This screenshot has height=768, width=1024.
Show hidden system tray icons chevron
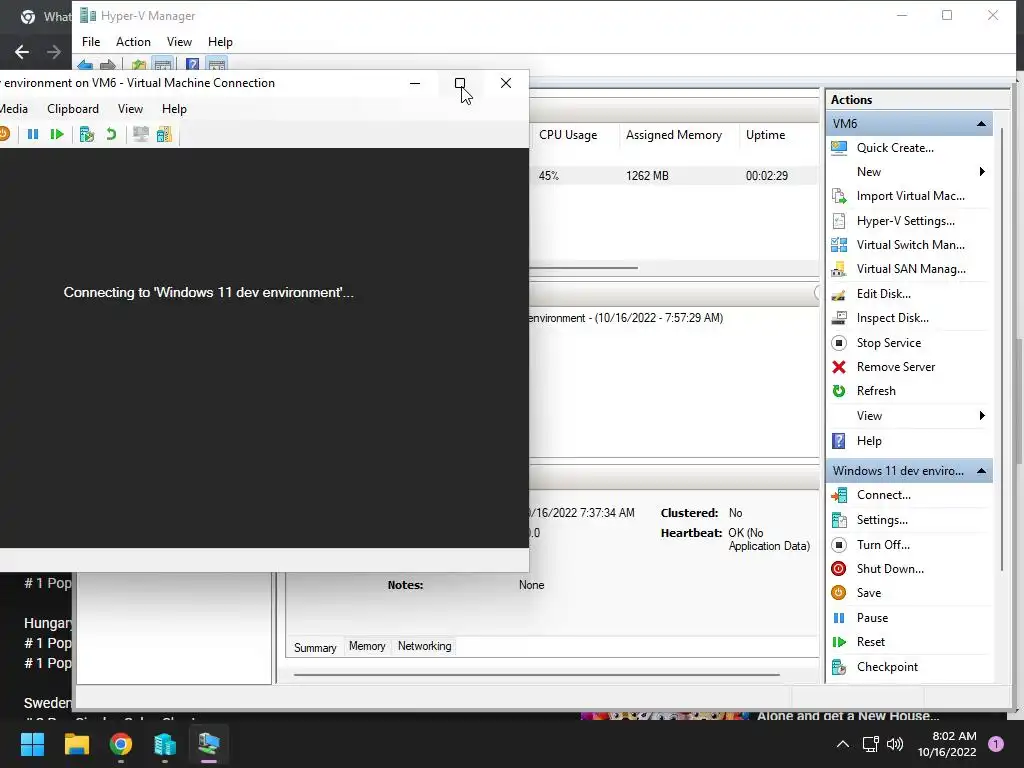tap(843, 744)
